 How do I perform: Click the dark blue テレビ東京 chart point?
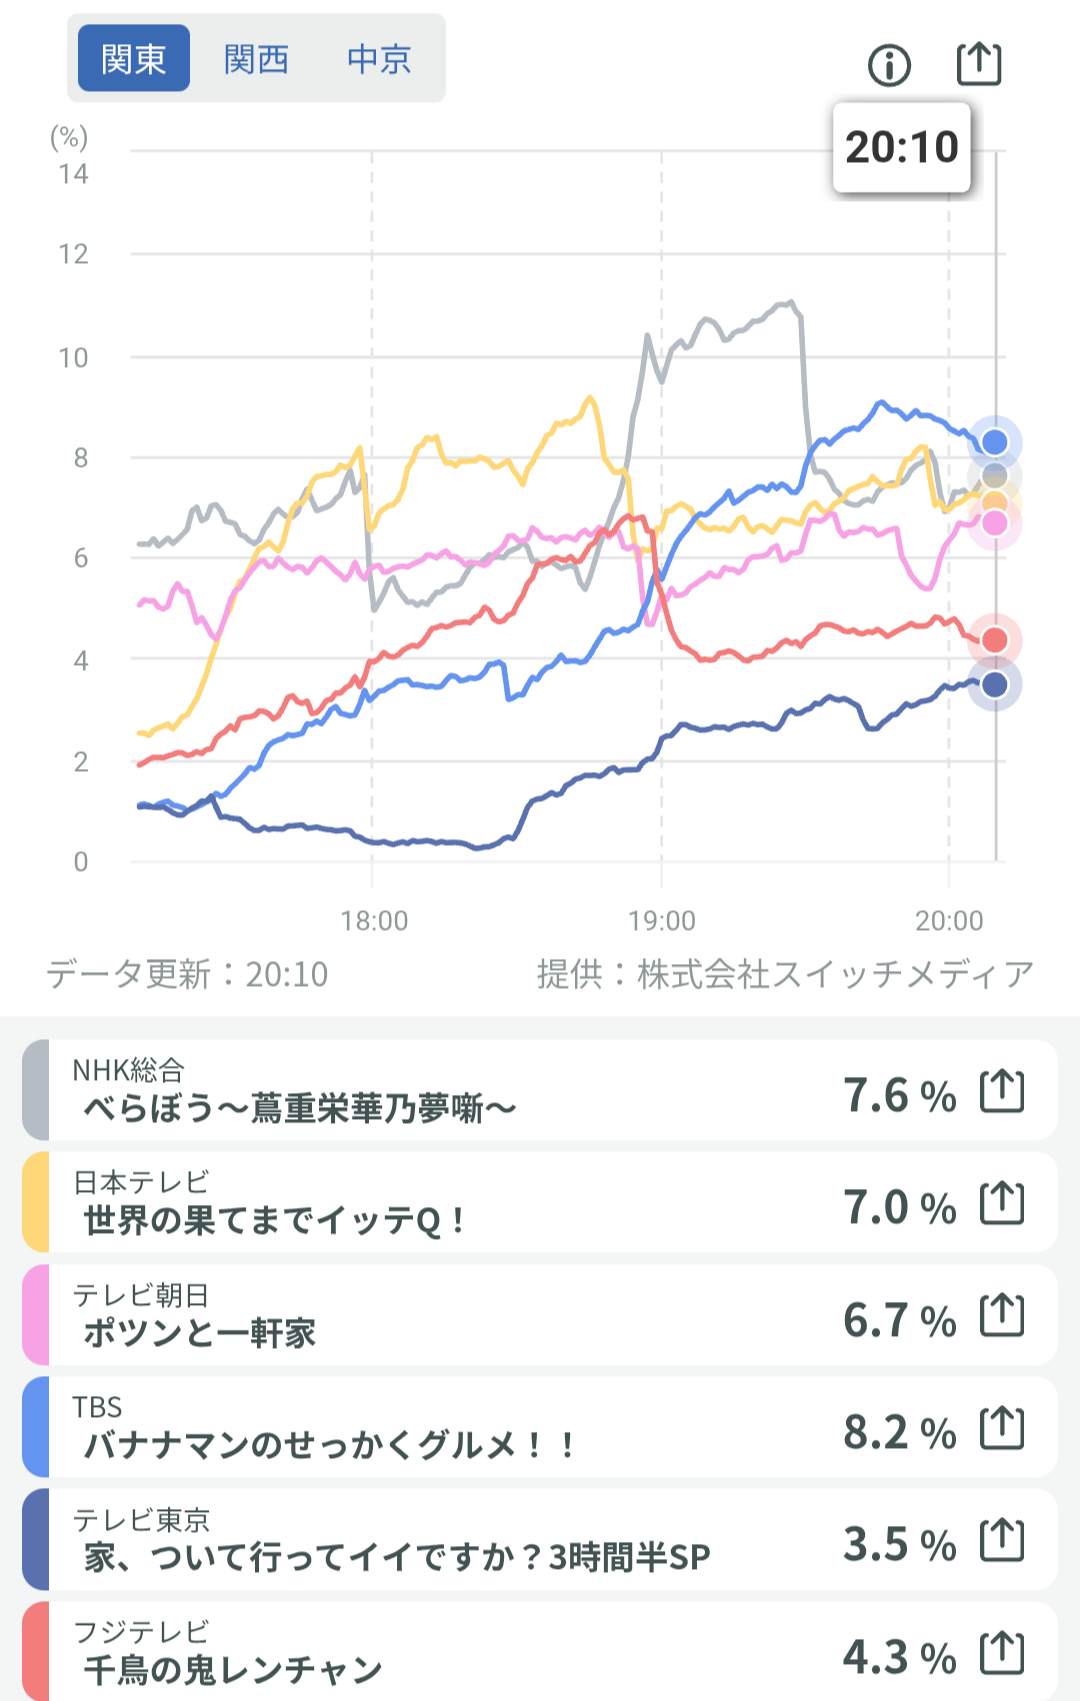click(x=994, y=685)
